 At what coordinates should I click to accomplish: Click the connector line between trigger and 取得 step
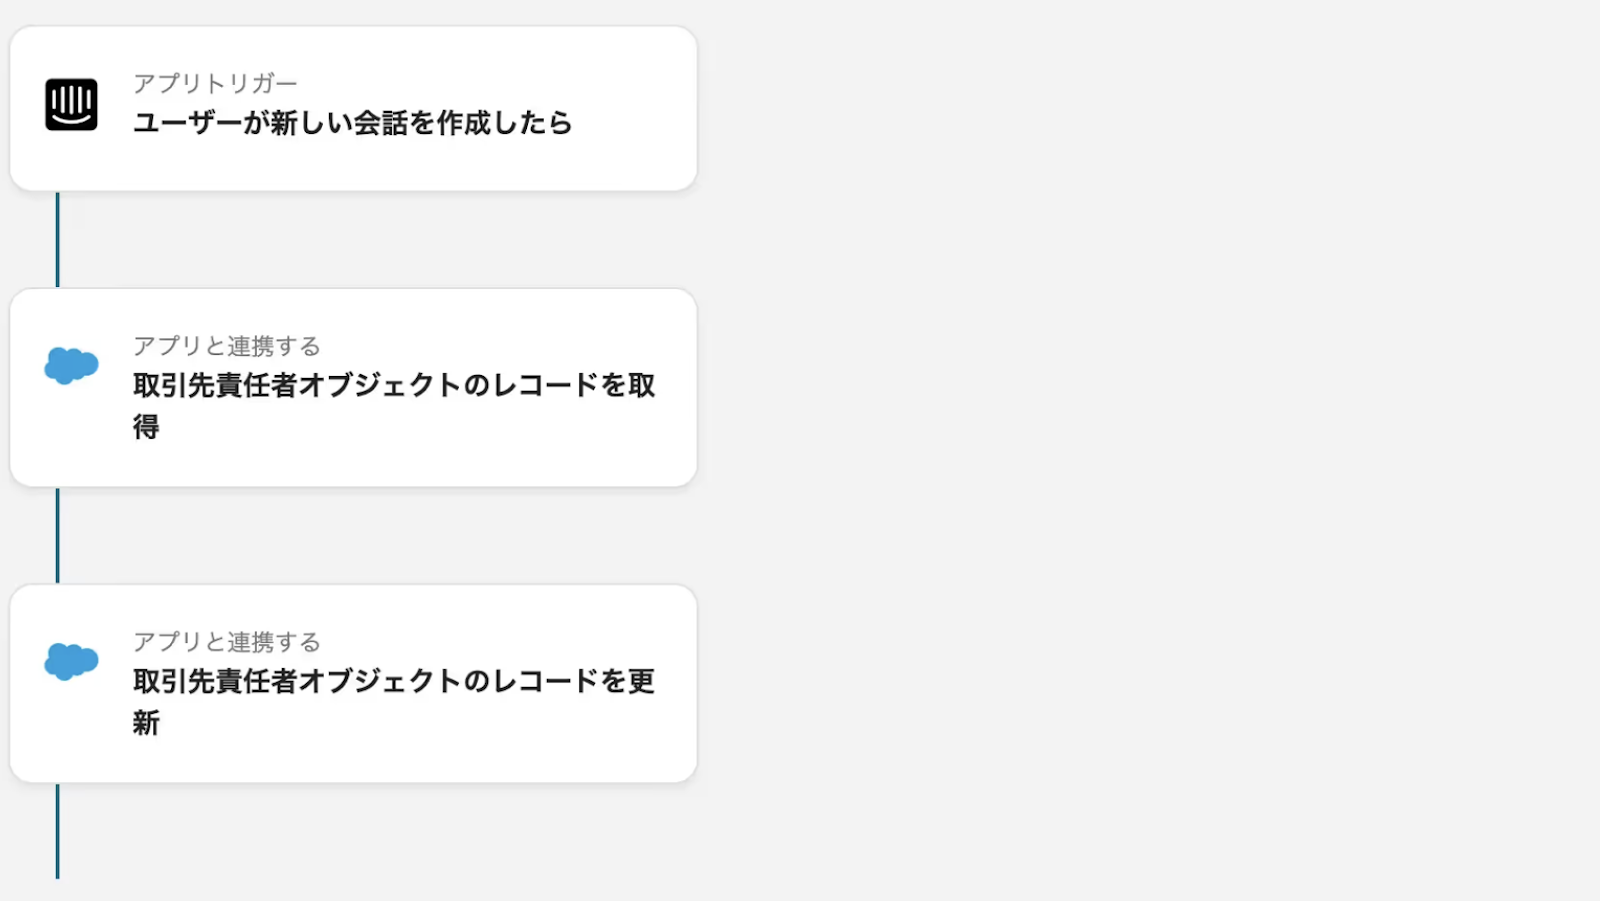coord(58,240)
